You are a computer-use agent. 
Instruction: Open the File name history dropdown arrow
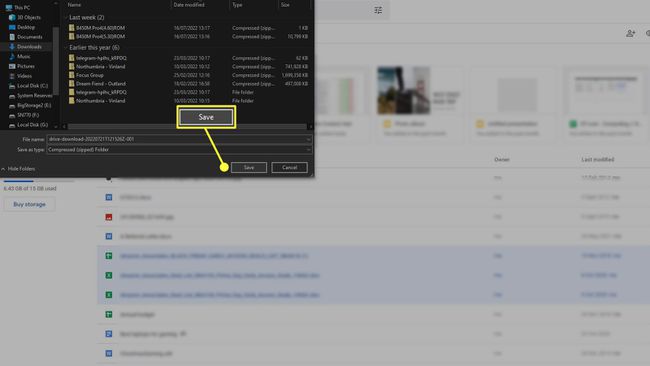pos(308,139)
